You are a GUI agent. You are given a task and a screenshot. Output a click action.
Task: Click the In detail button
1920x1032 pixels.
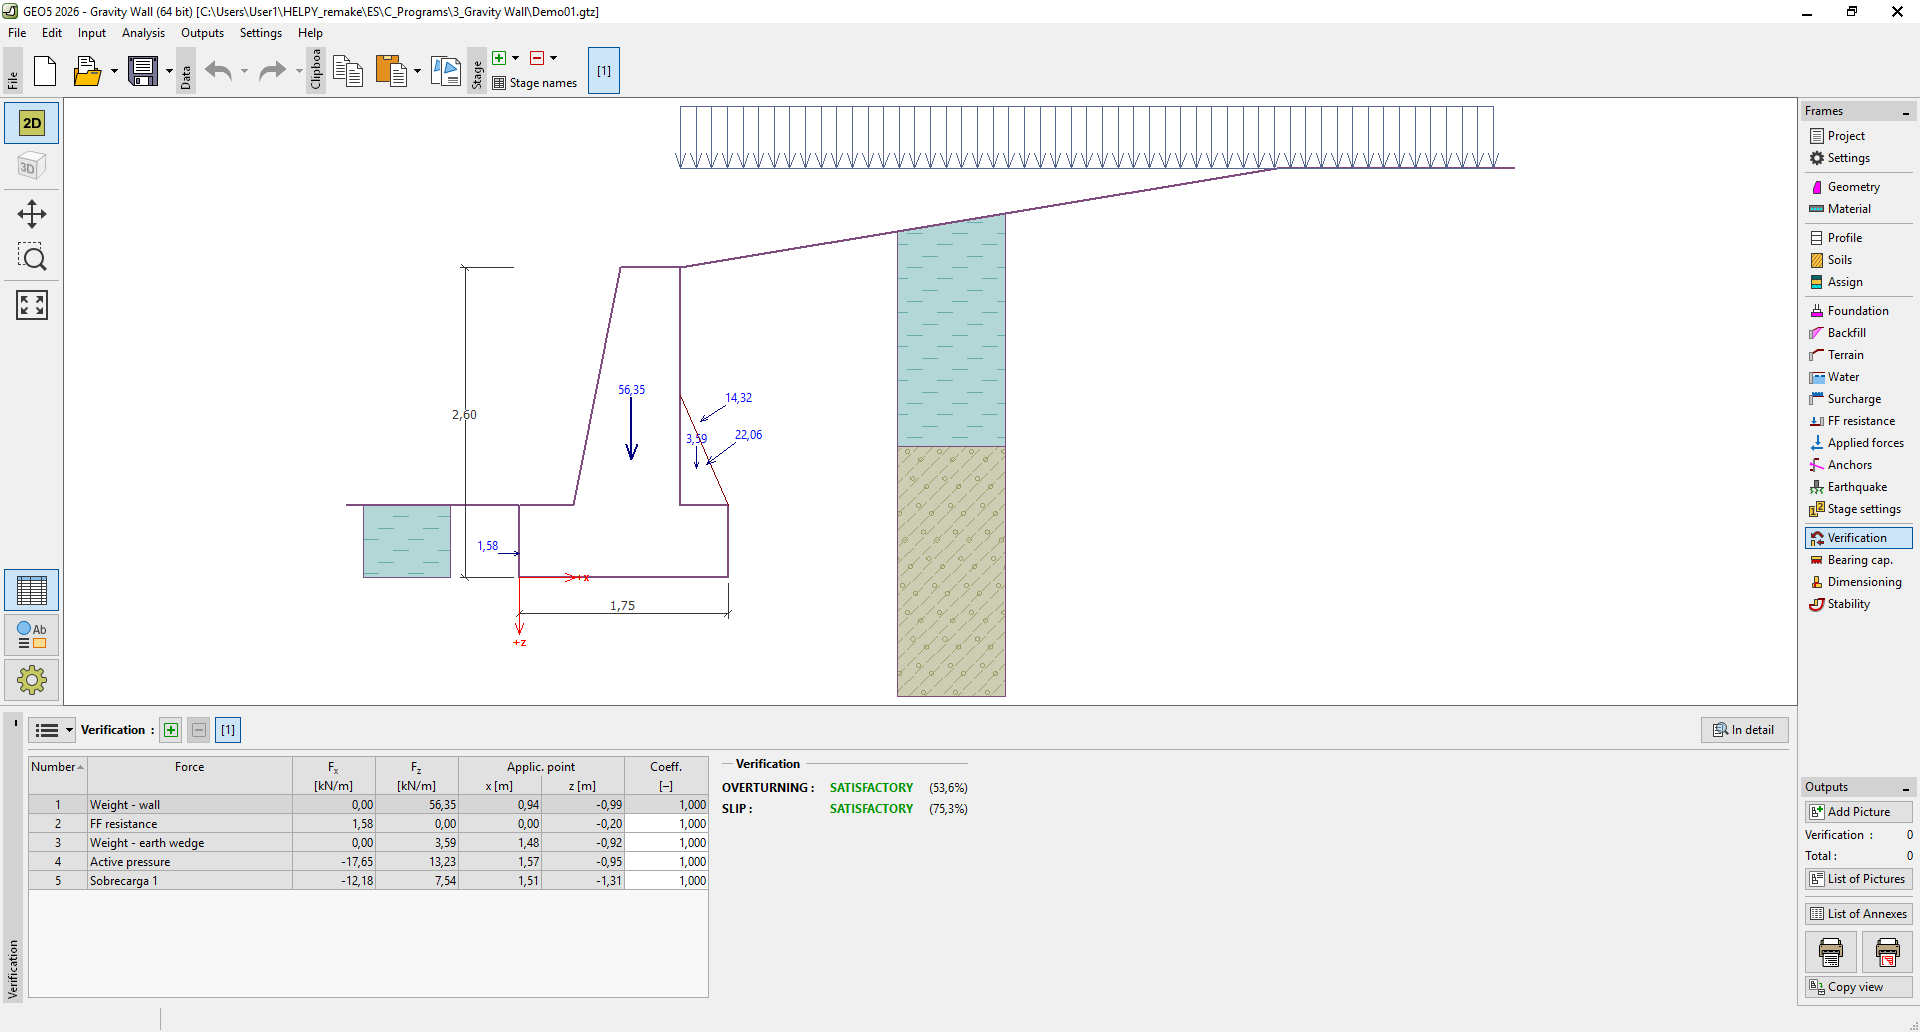click(x=1744, y=730)
